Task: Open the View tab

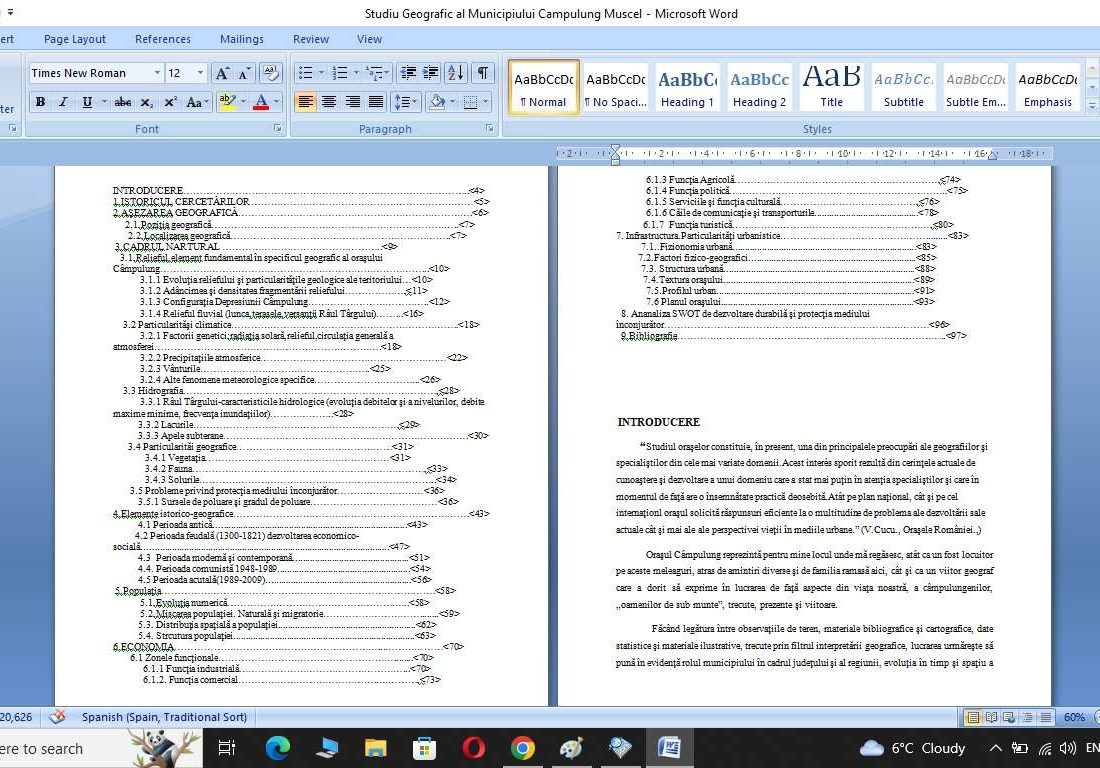Action: click(369, 39)
